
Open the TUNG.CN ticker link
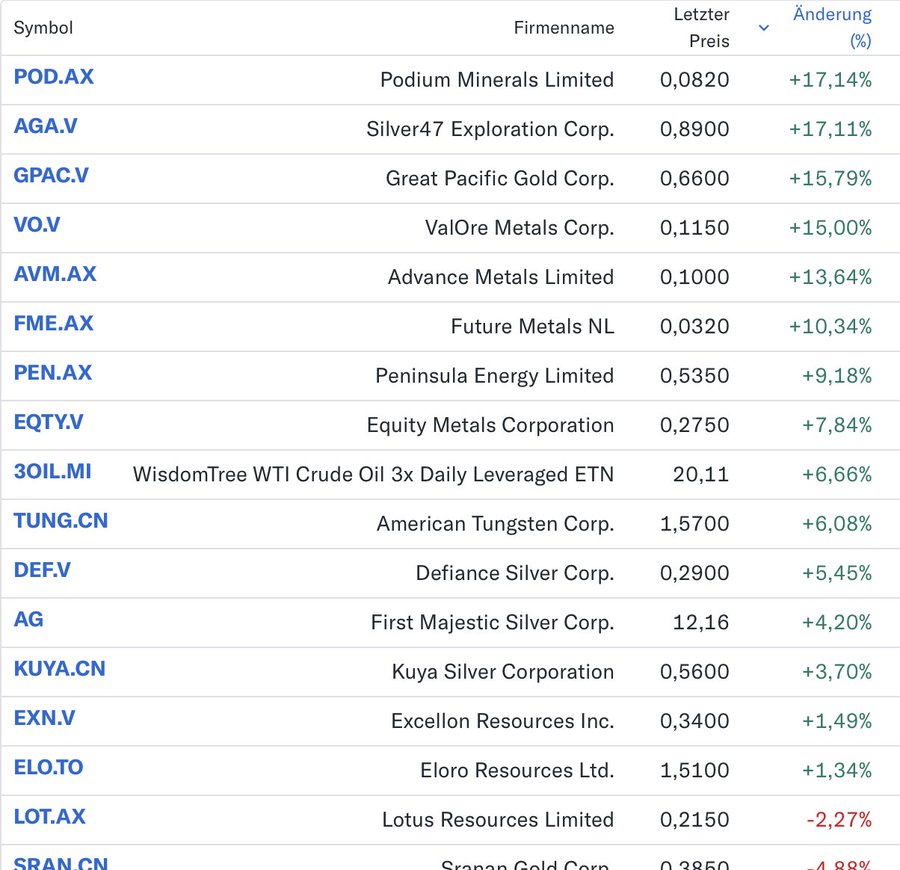pos(61,521)
